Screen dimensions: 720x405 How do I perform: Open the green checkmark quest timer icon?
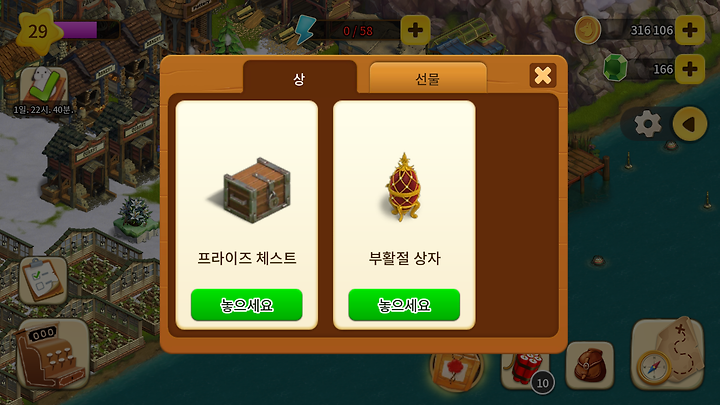click(x=44, y=86)
